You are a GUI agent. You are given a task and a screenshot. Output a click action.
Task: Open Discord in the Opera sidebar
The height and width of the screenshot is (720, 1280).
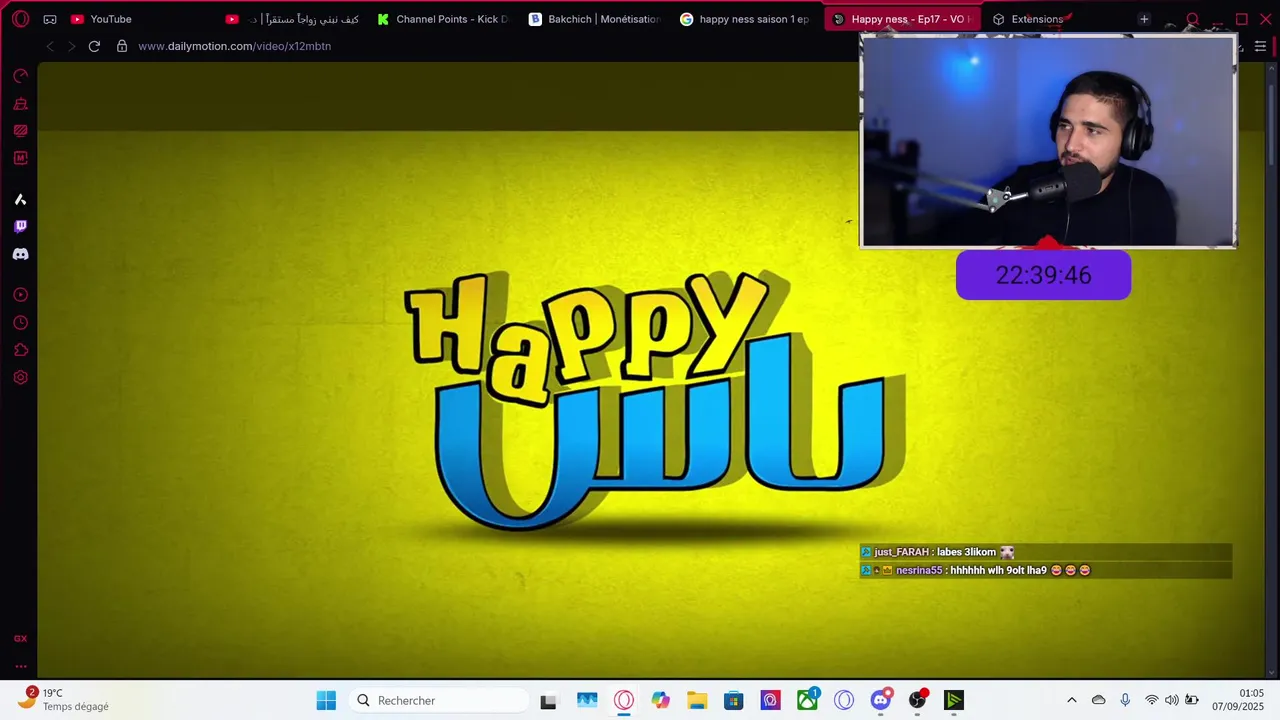(20, 254)
